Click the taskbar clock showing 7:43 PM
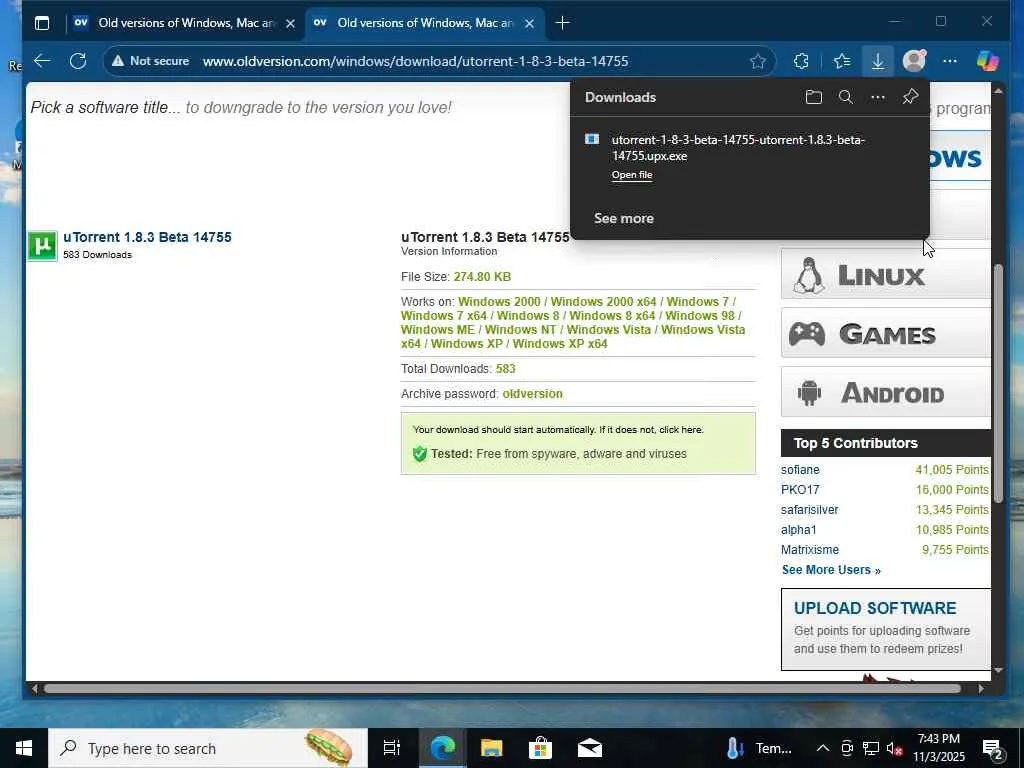 (939, 748)
